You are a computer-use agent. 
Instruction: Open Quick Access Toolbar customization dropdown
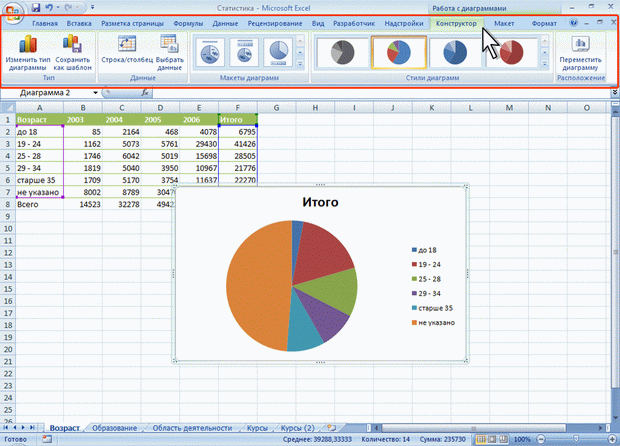point(92,8)
